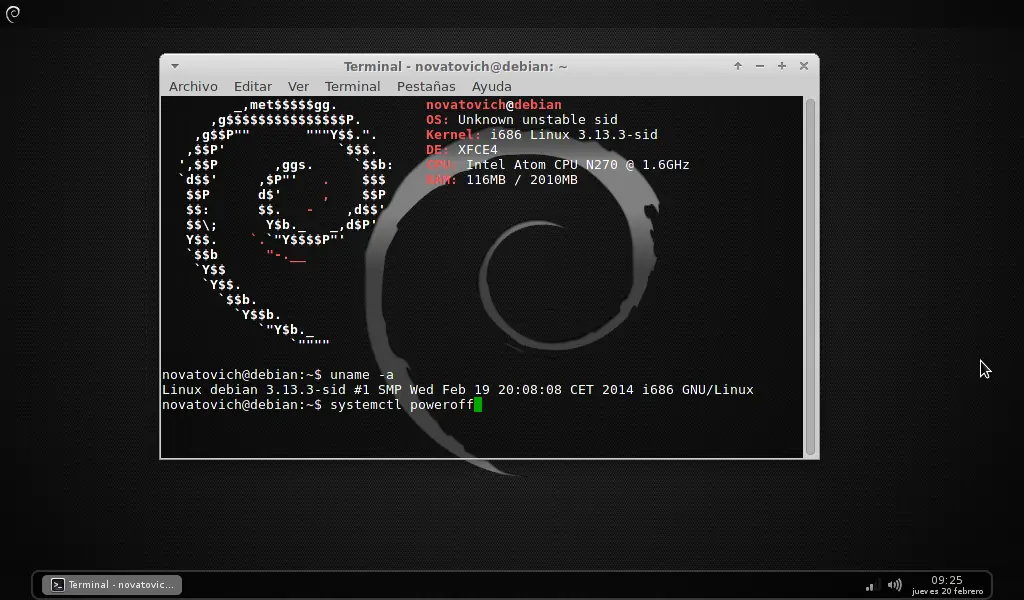This screenshot has height=600, width=1024.
Task: Click the 'uname -a' command text
Action: [362, 375]
